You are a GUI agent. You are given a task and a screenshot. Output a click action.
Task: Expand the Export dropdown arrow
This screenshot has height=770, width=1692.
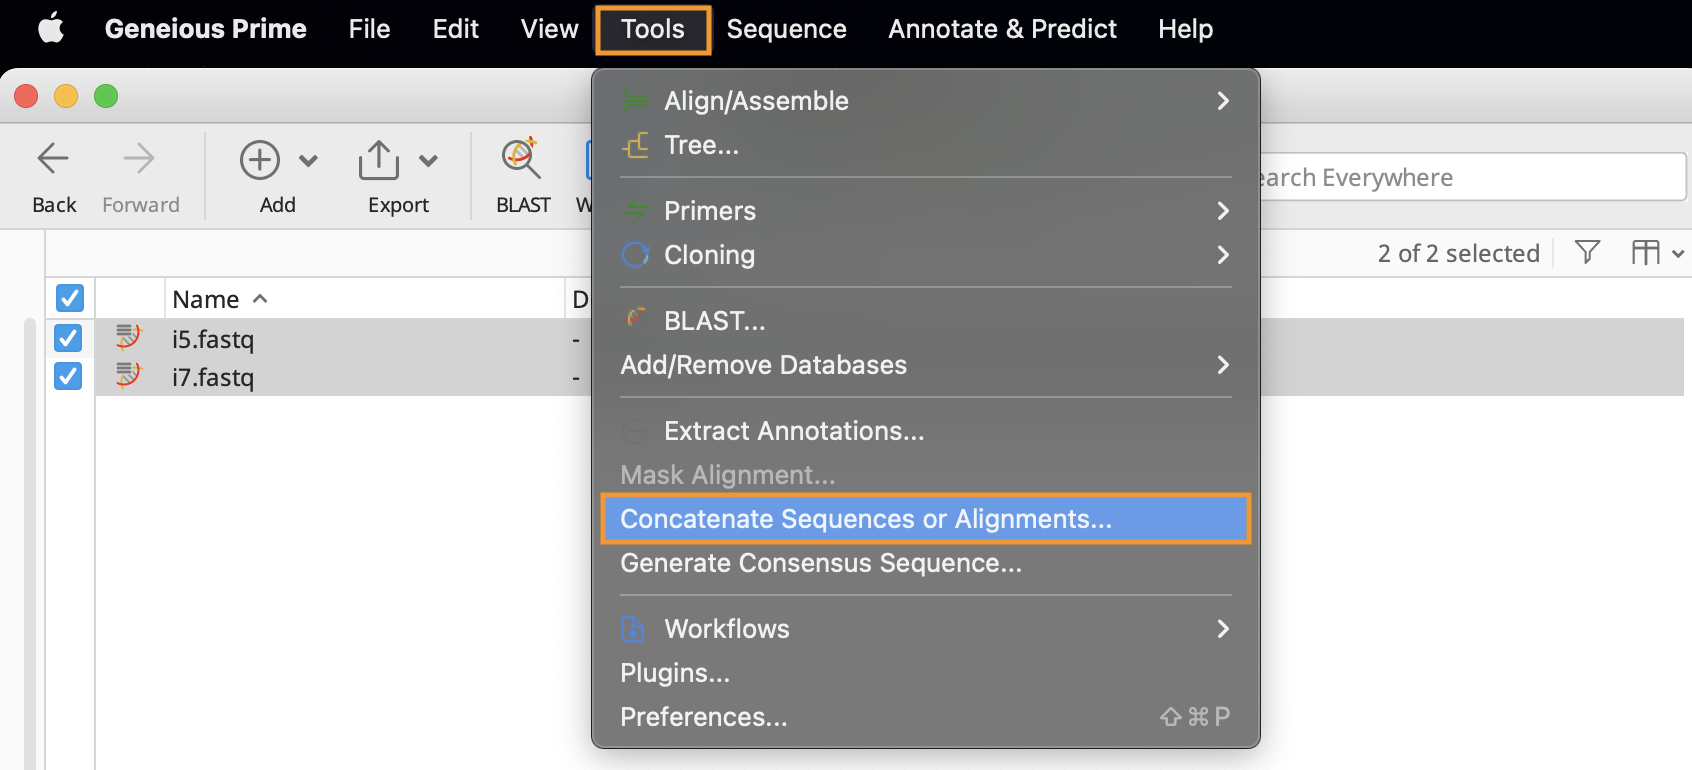pyautogui.click(x=429, y=161)
